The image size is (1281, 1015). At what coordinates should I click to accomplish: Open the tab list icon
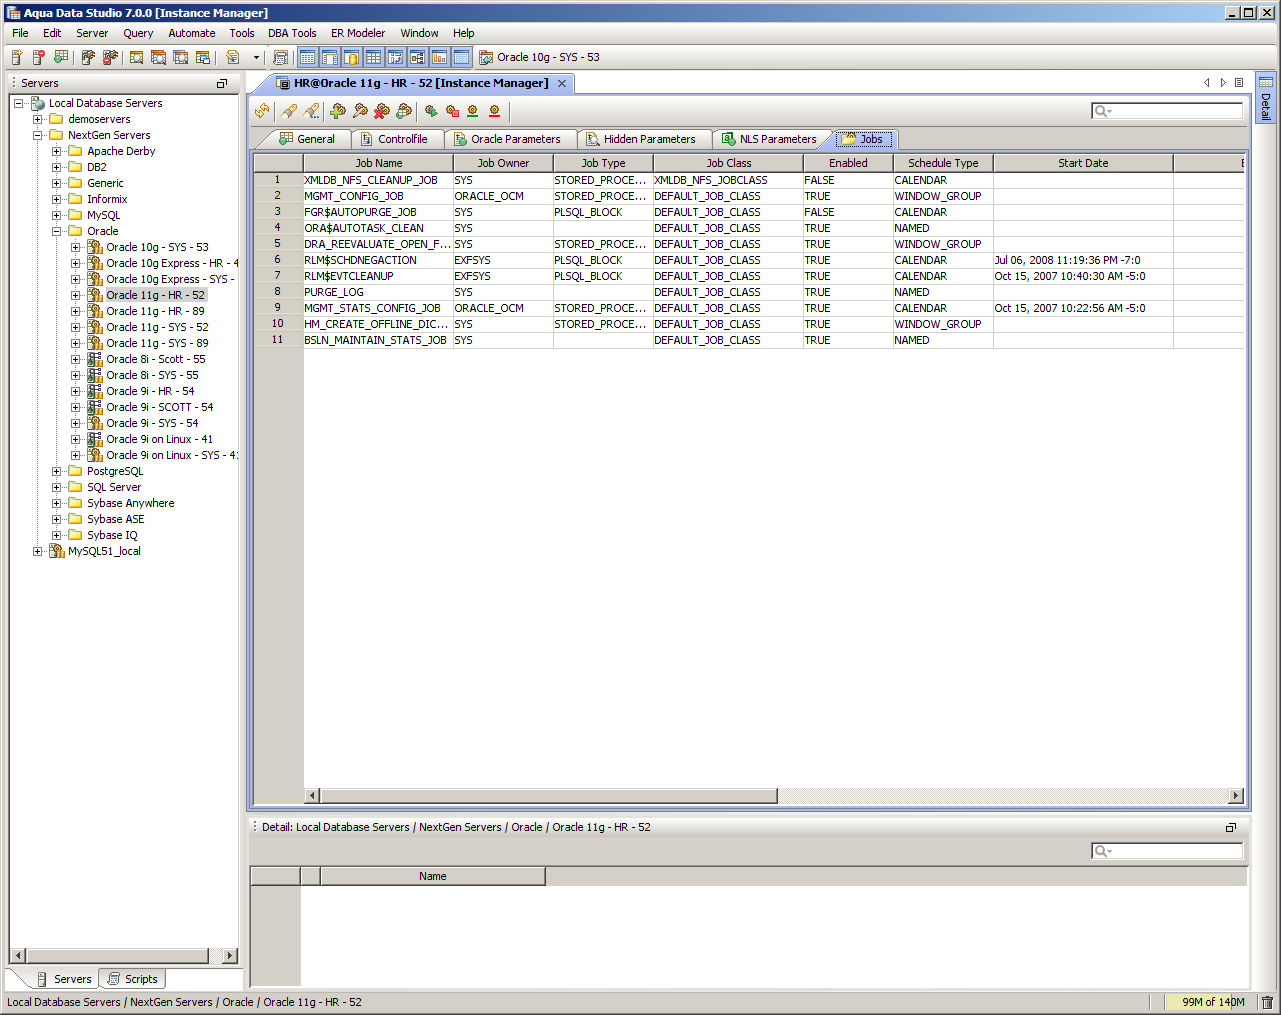coord(1239,83)
